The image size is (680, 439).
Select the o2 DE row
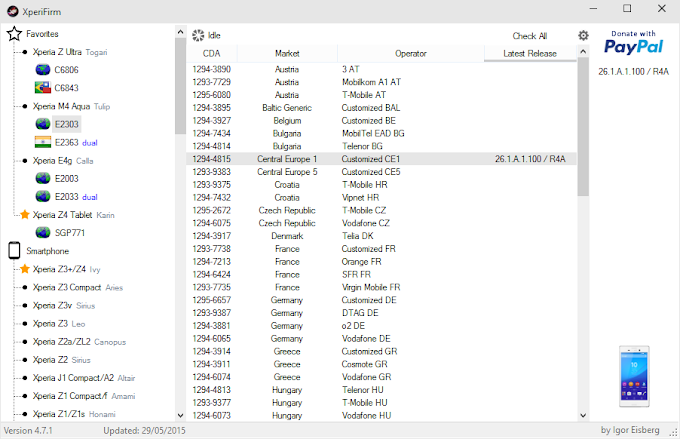tap(382, 326)
